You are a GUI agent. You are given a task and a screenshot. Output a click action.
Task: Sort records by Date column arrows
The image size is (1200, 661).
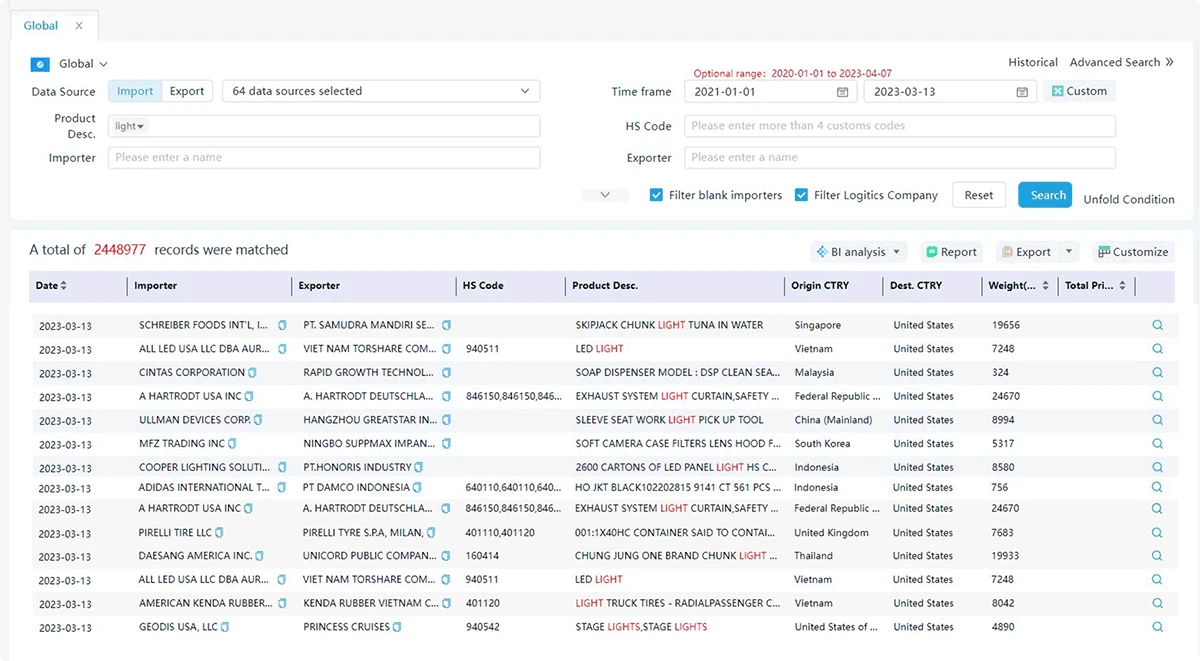coord(64,286)
